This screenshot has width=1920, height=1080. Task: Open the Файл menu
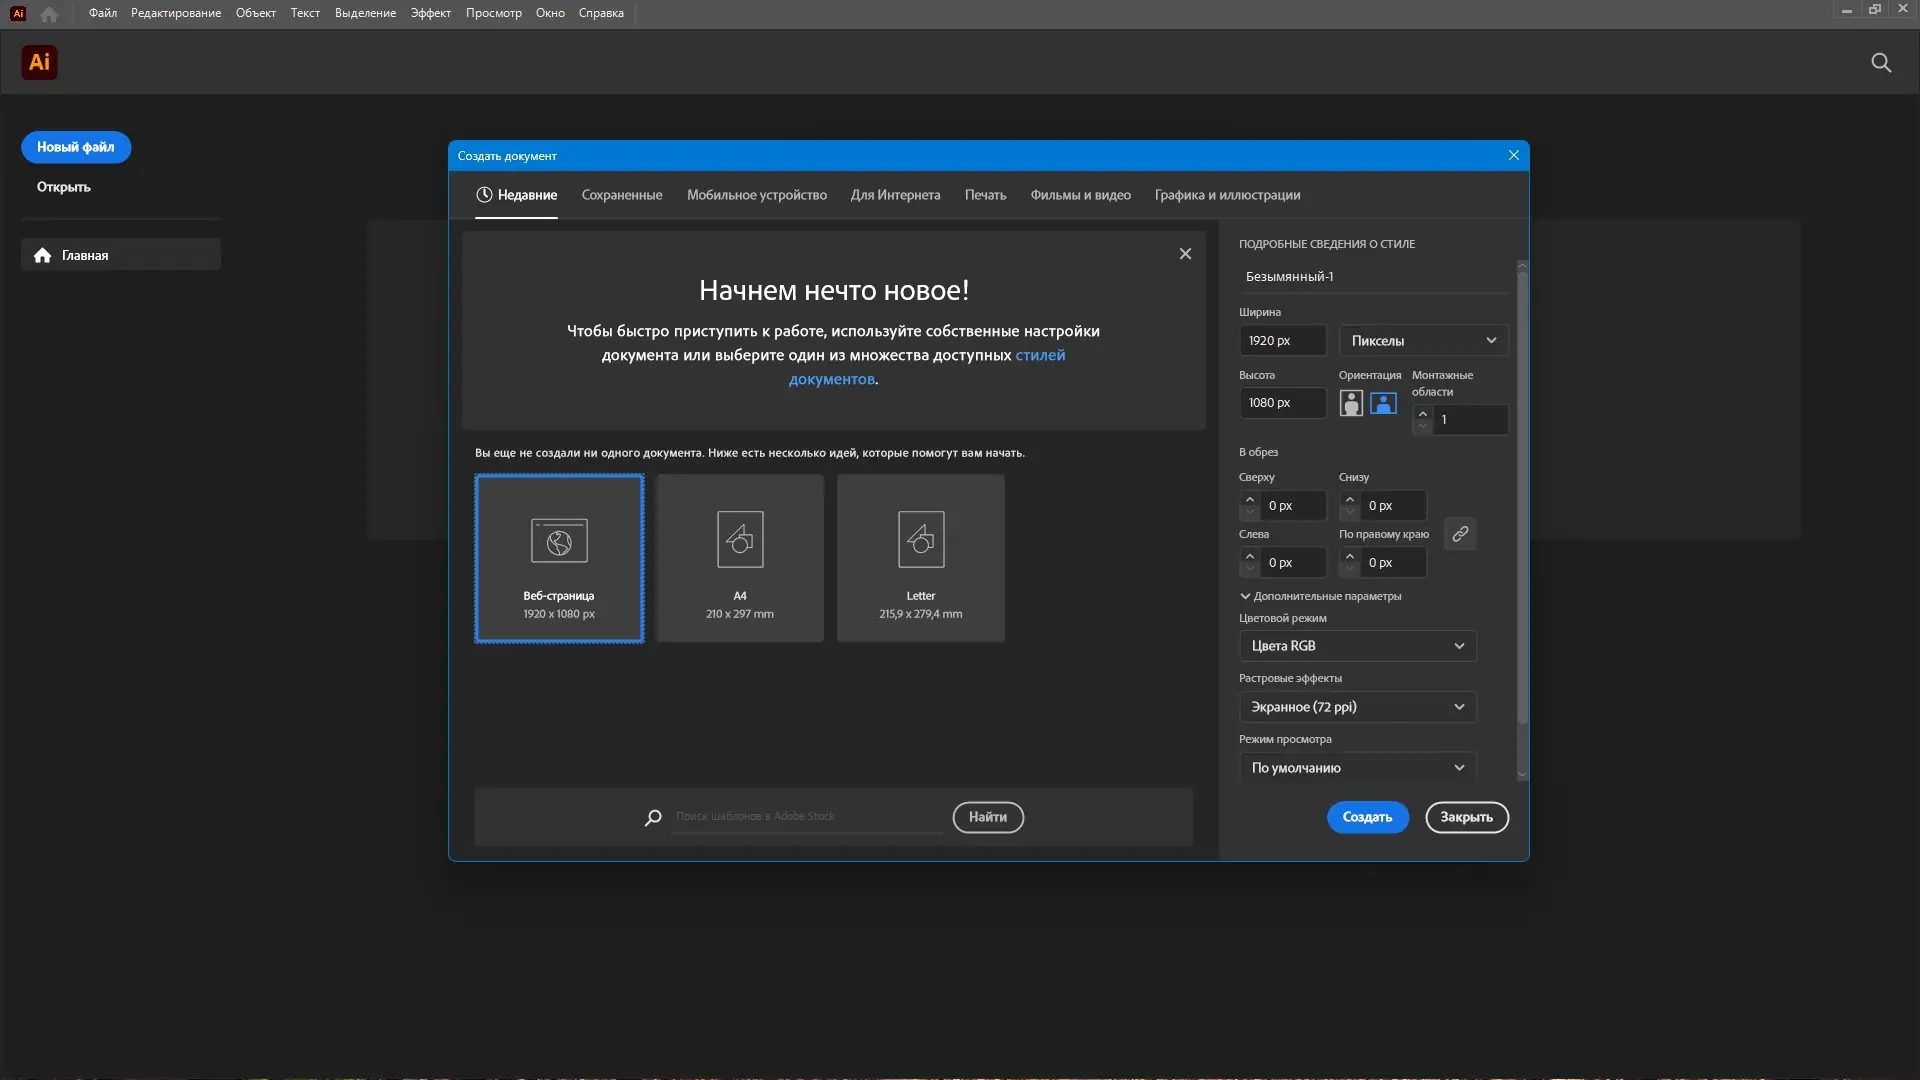[102, 13]
